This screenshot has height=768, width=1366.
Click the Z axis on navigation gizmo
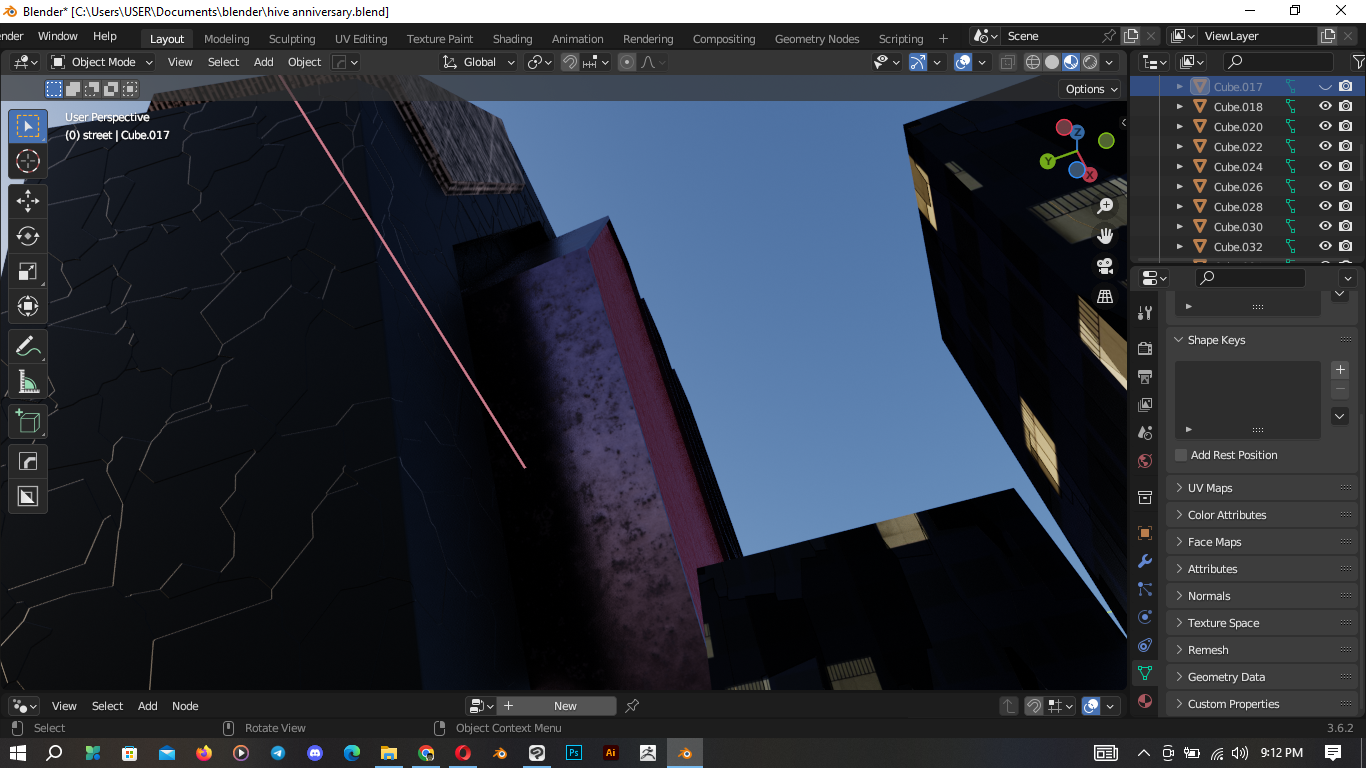tap(1077, 131)
